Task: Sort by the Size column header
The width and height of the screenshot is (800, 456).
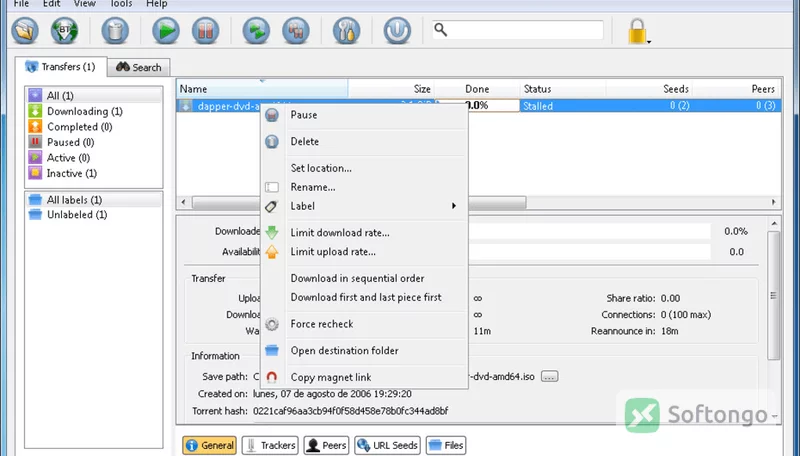Action: [x=391, y=89]
